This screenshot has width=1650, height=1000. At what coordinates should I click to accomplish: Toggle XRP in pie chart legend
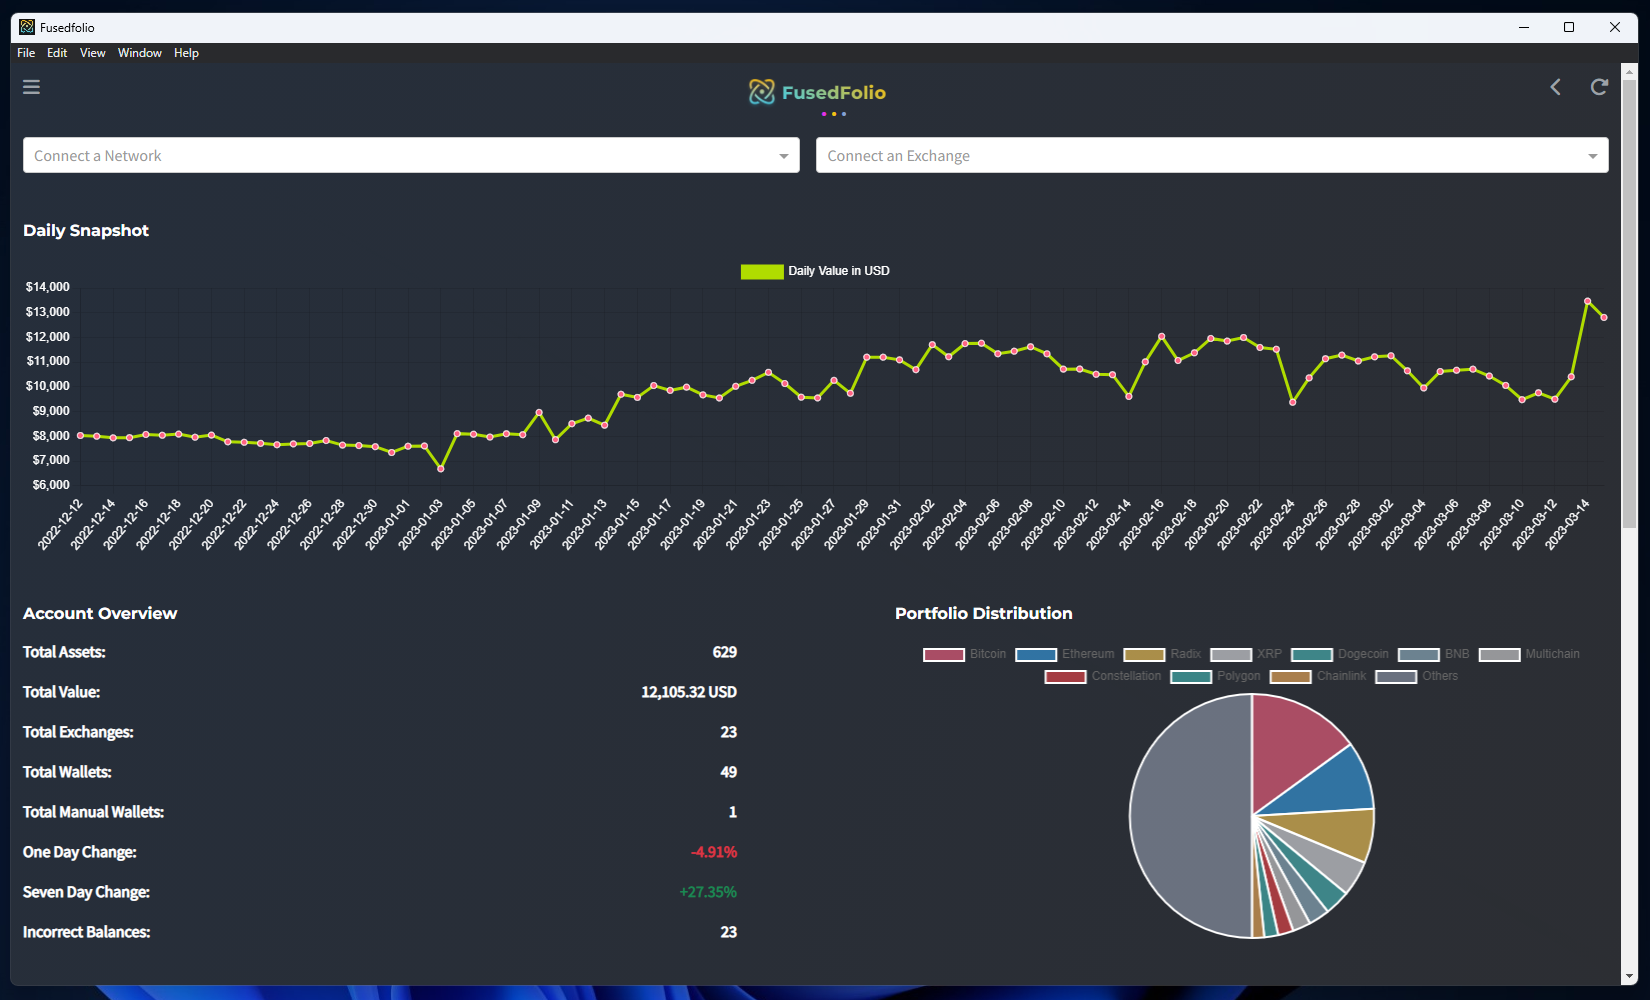click(x=1246, y=654)
